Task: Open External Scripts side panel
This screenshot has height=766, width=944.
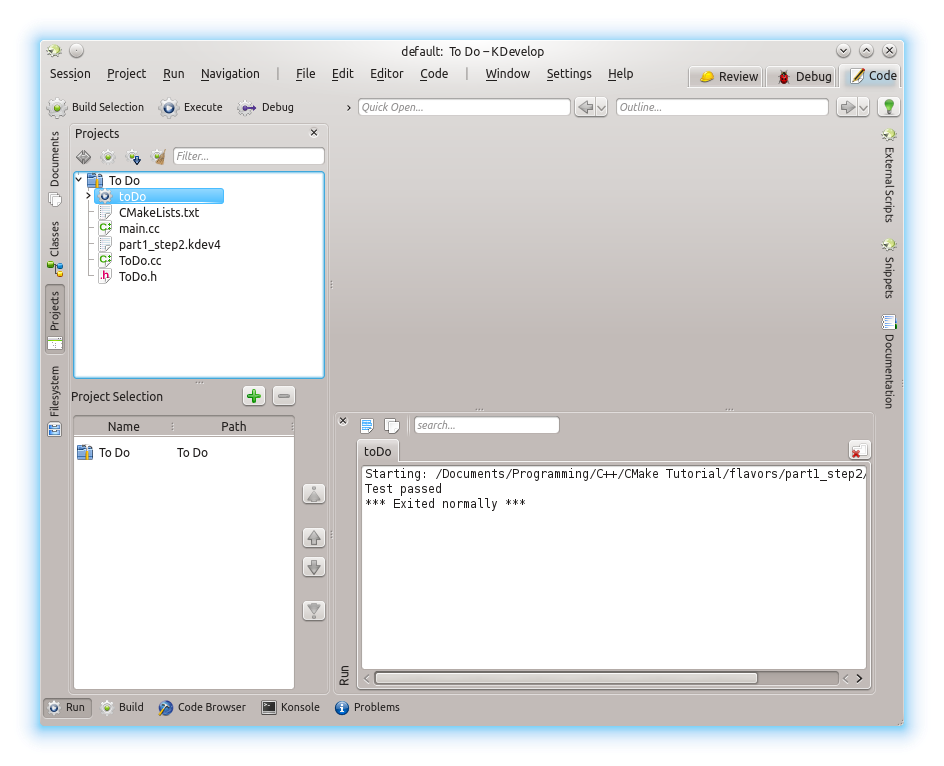Action: click(x=889, y=176)
